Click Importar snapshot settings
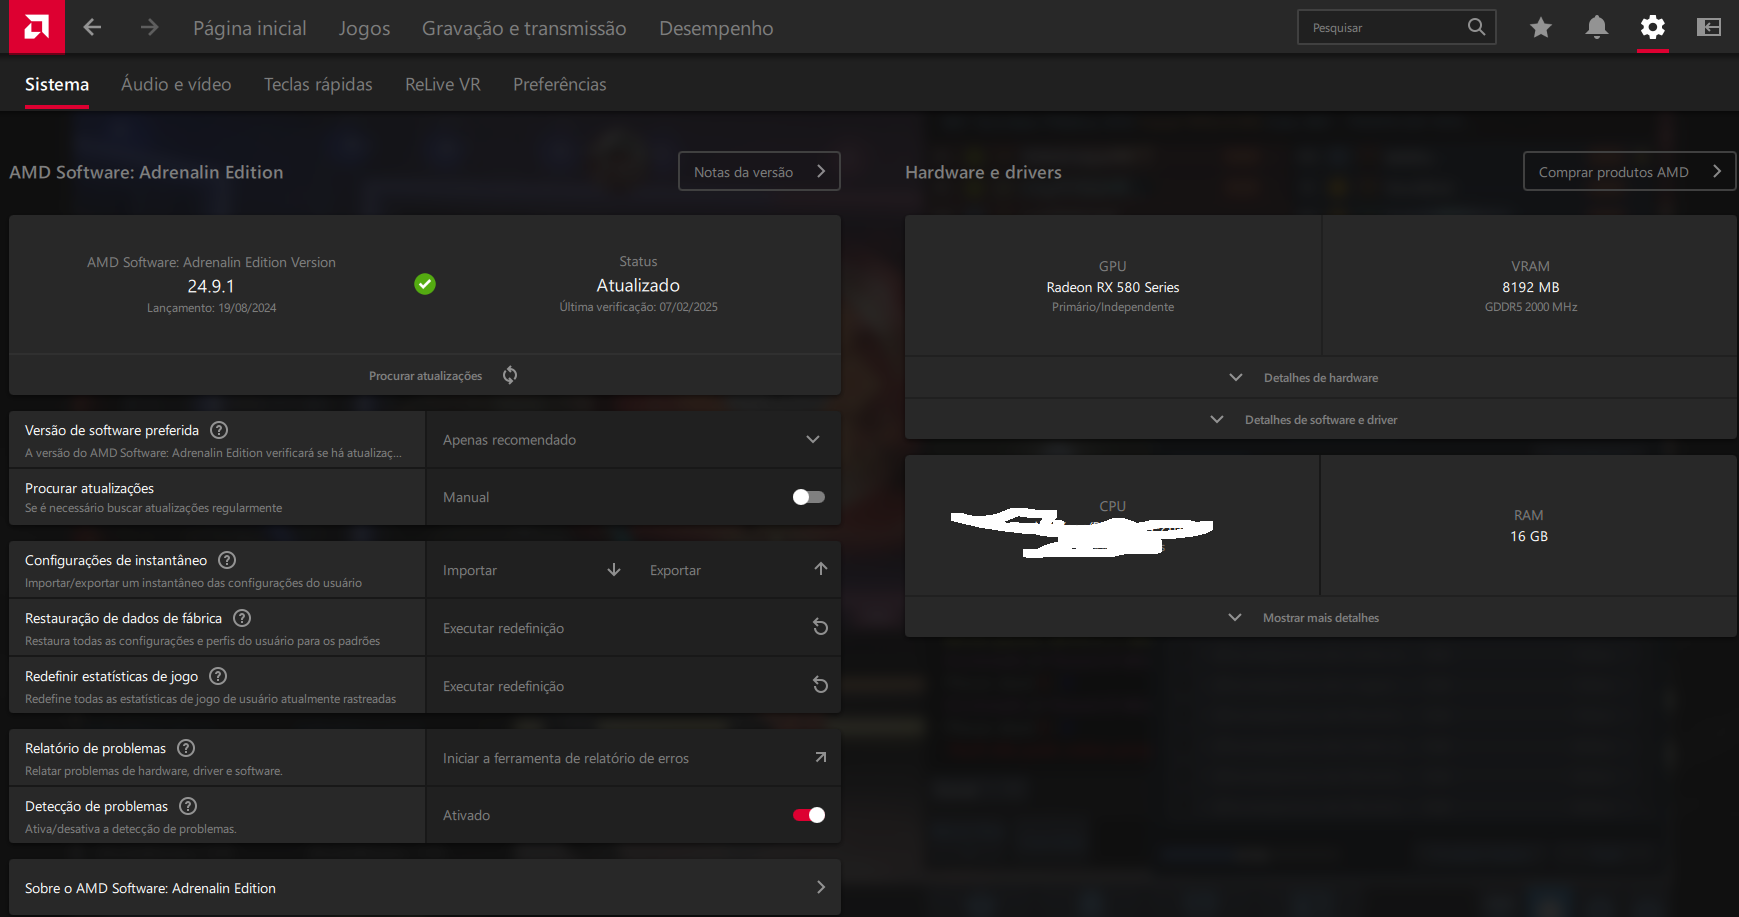 (470, 570)
